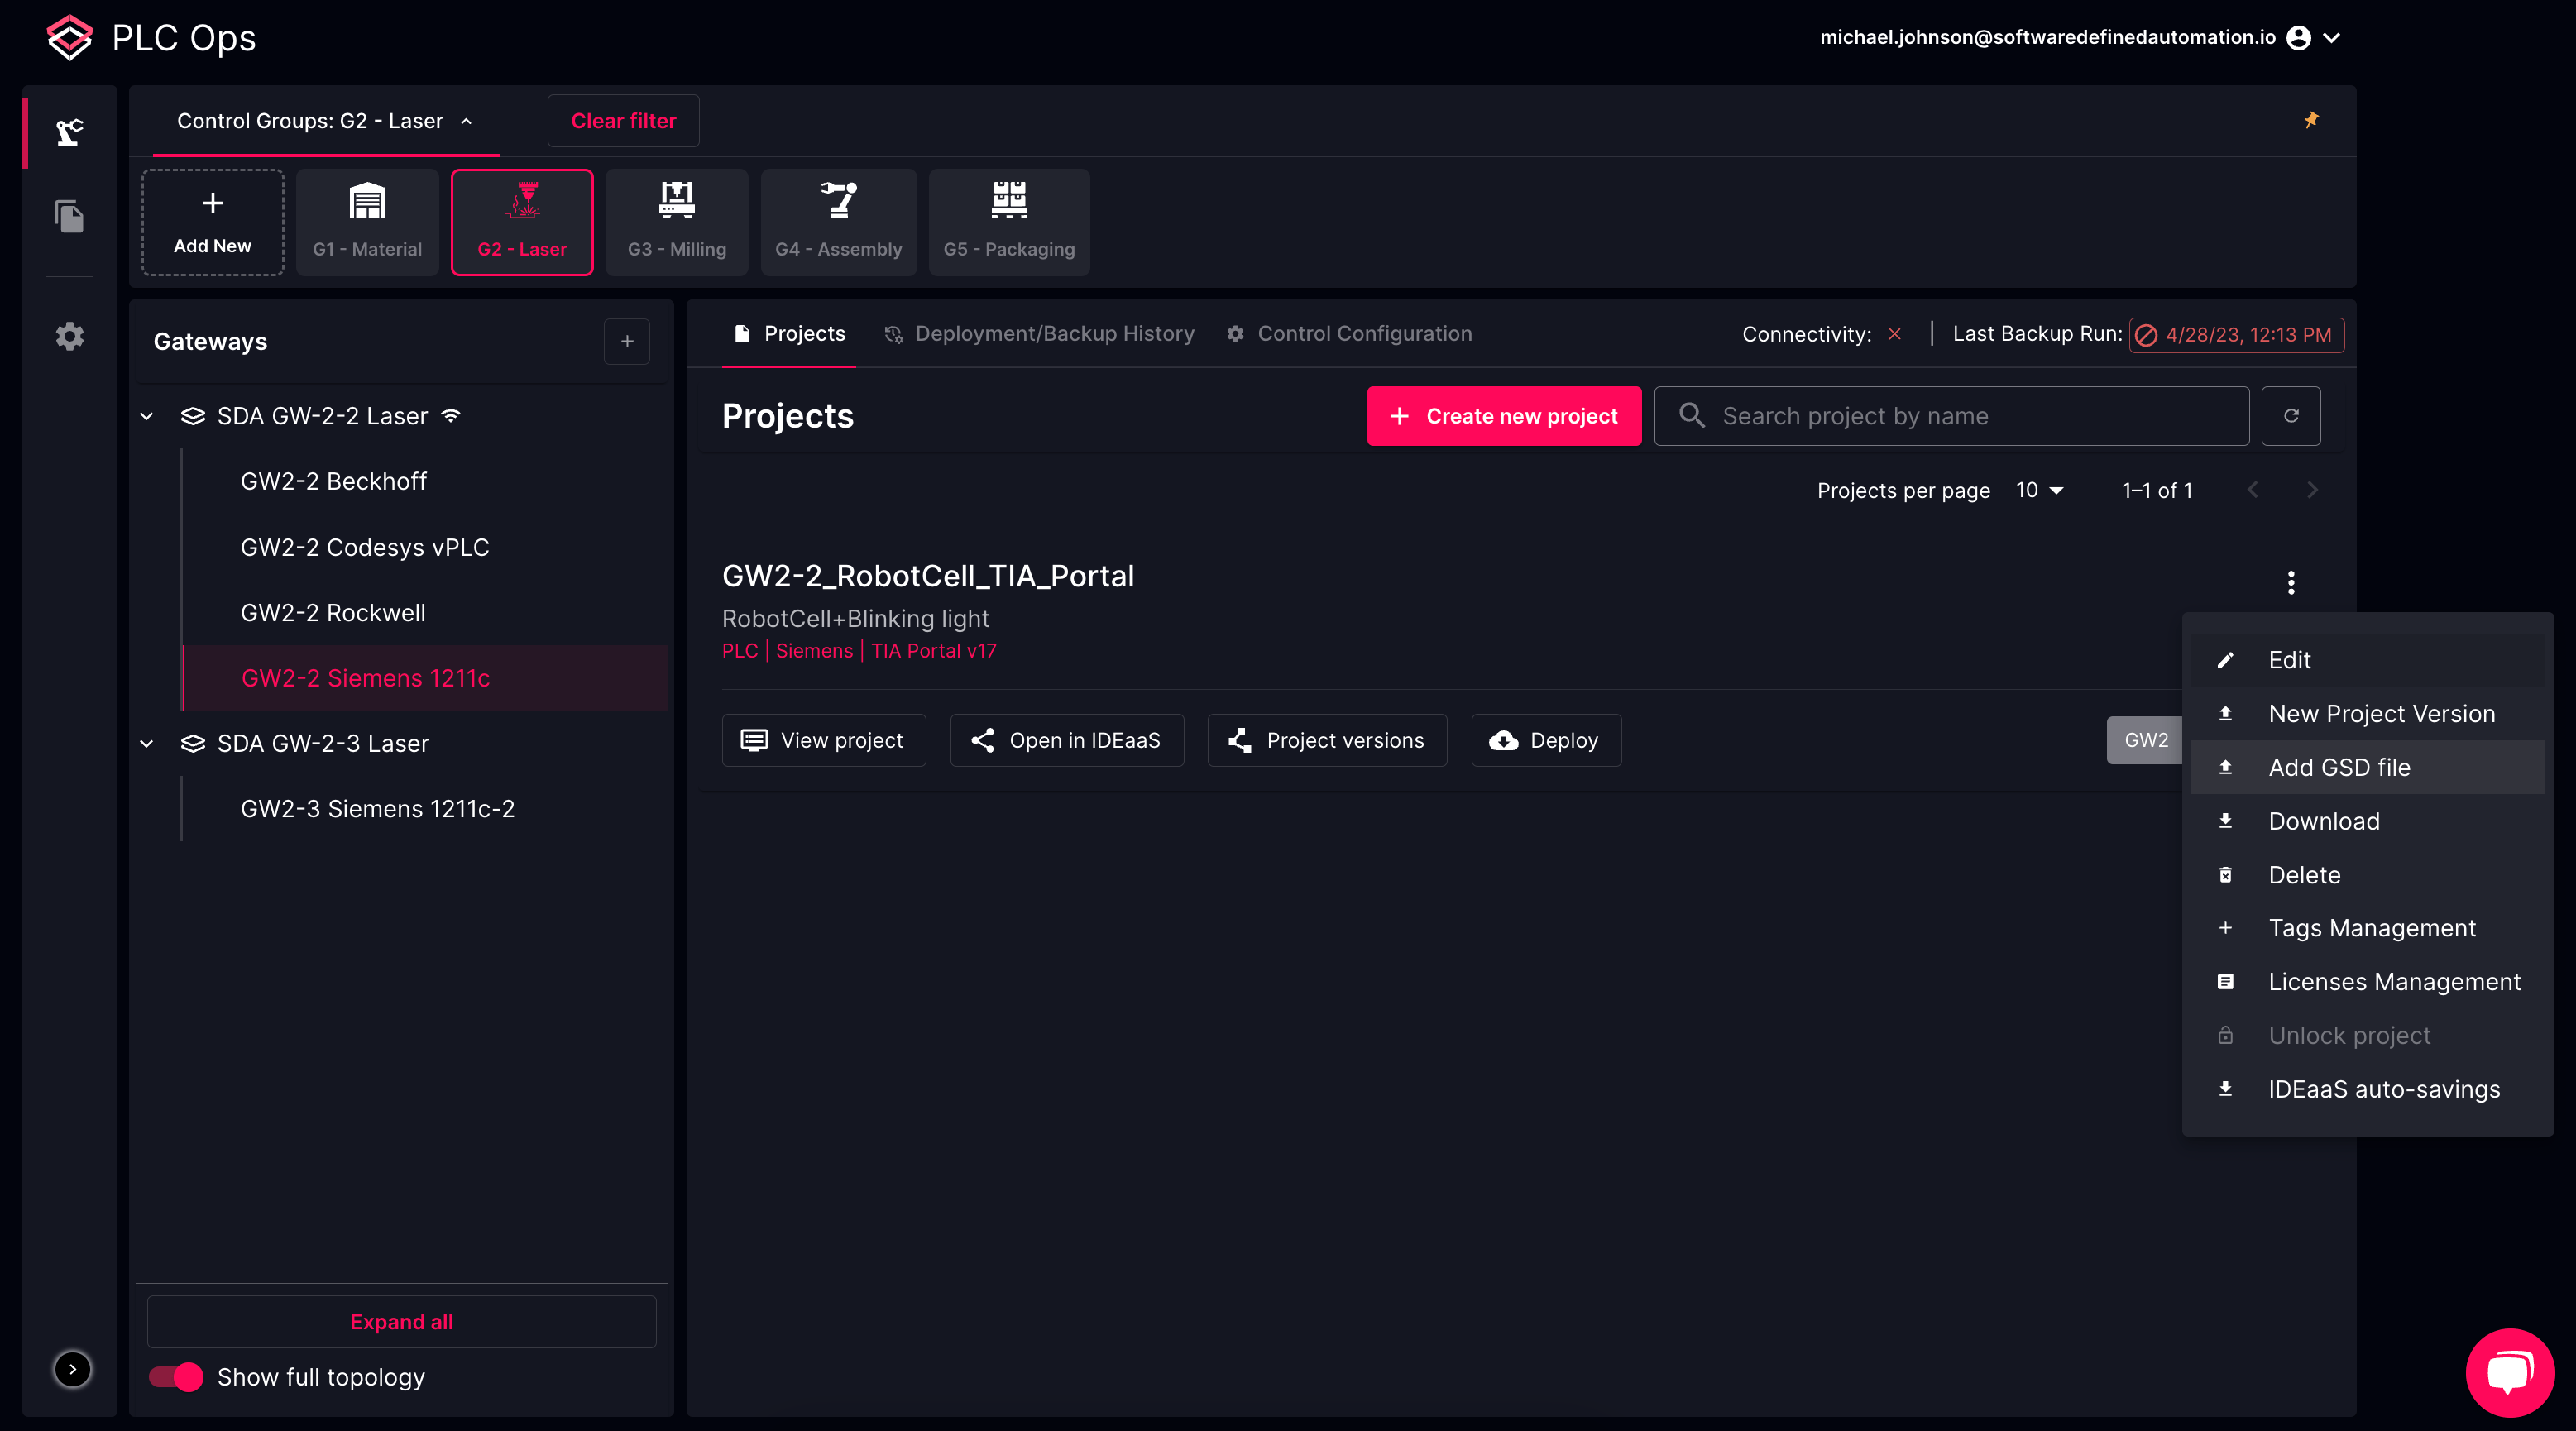This screenshot has width=2576, height=1431.
Task: Click the refresh projects icon button
Action: click(x=2291, y=416)
